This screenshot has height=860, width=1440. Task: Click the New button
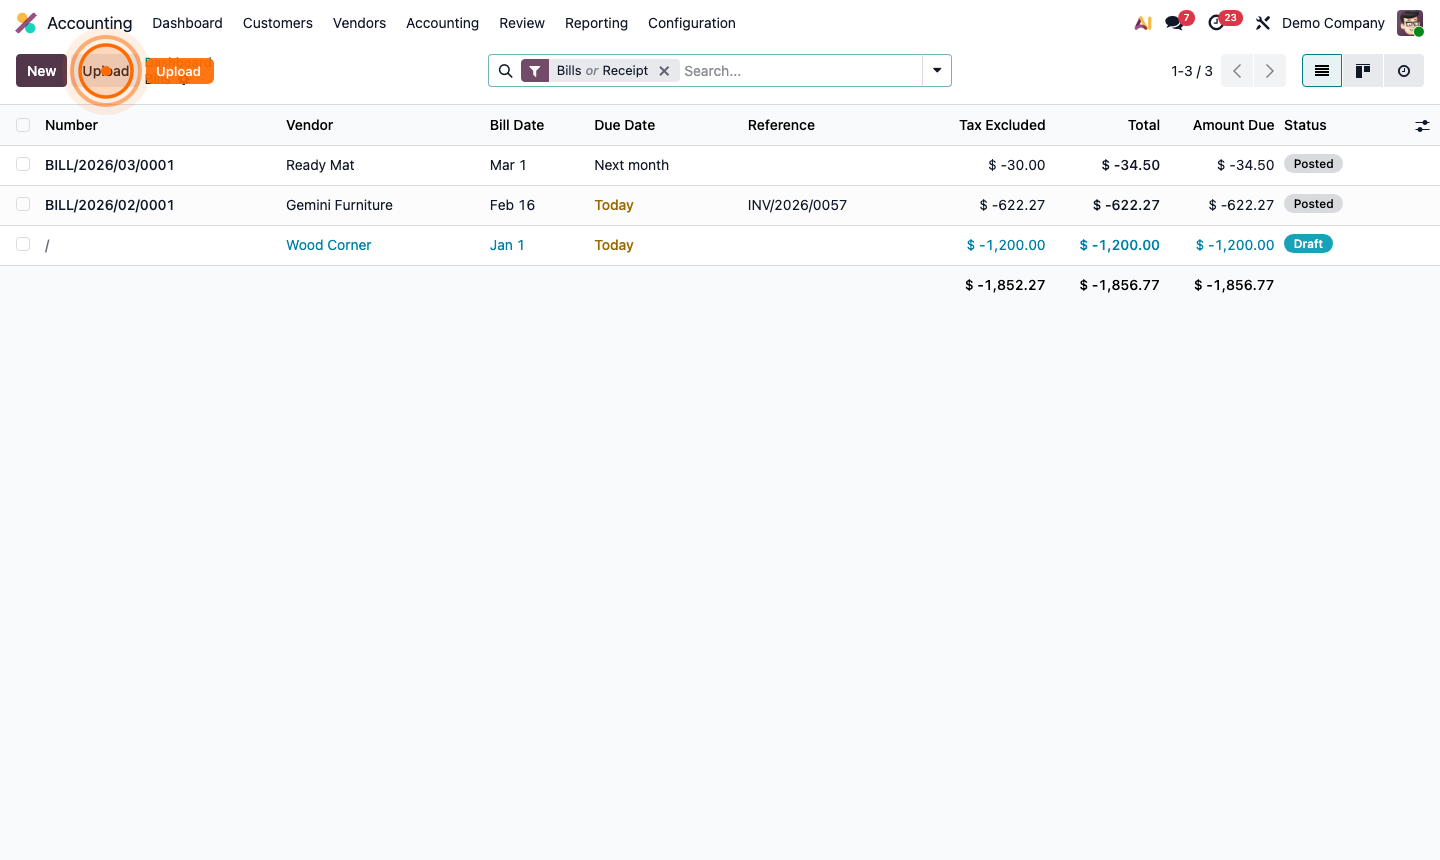click(x=40, y=70)
